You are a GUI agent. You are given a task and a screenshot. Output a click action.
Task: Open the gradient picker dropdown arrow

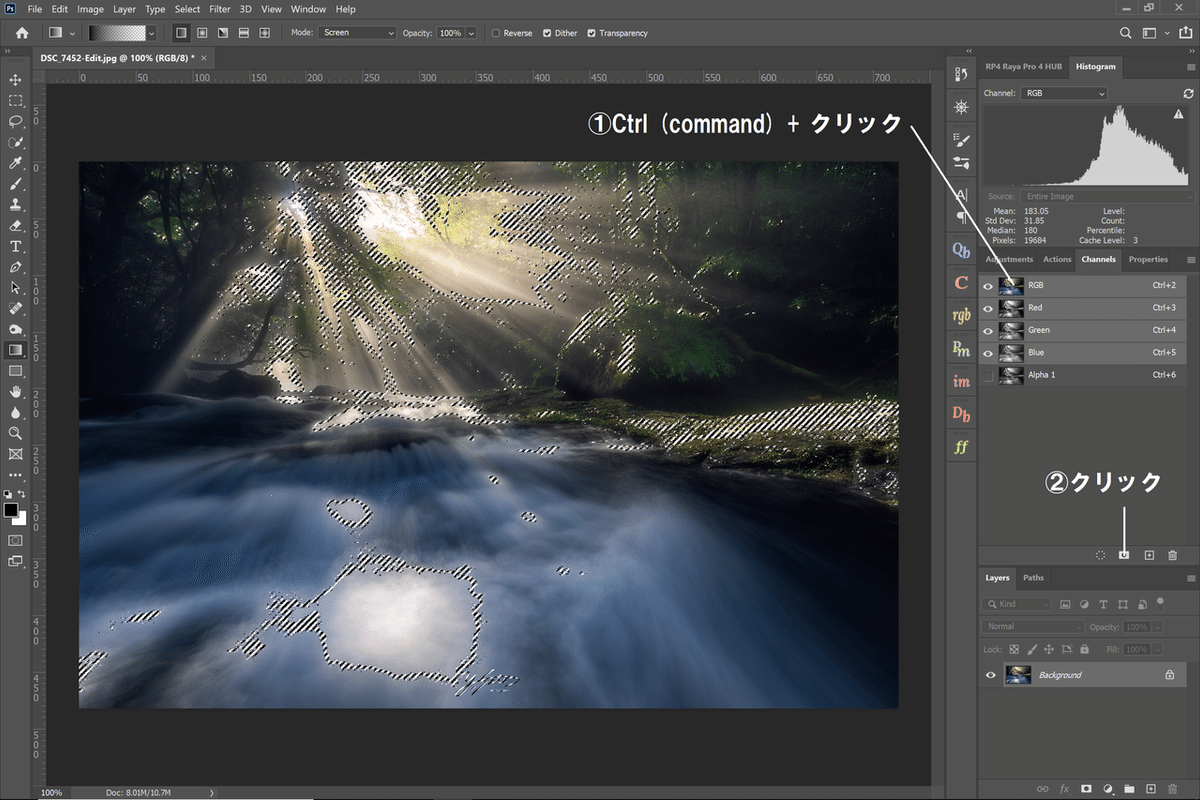click(152, 33)
